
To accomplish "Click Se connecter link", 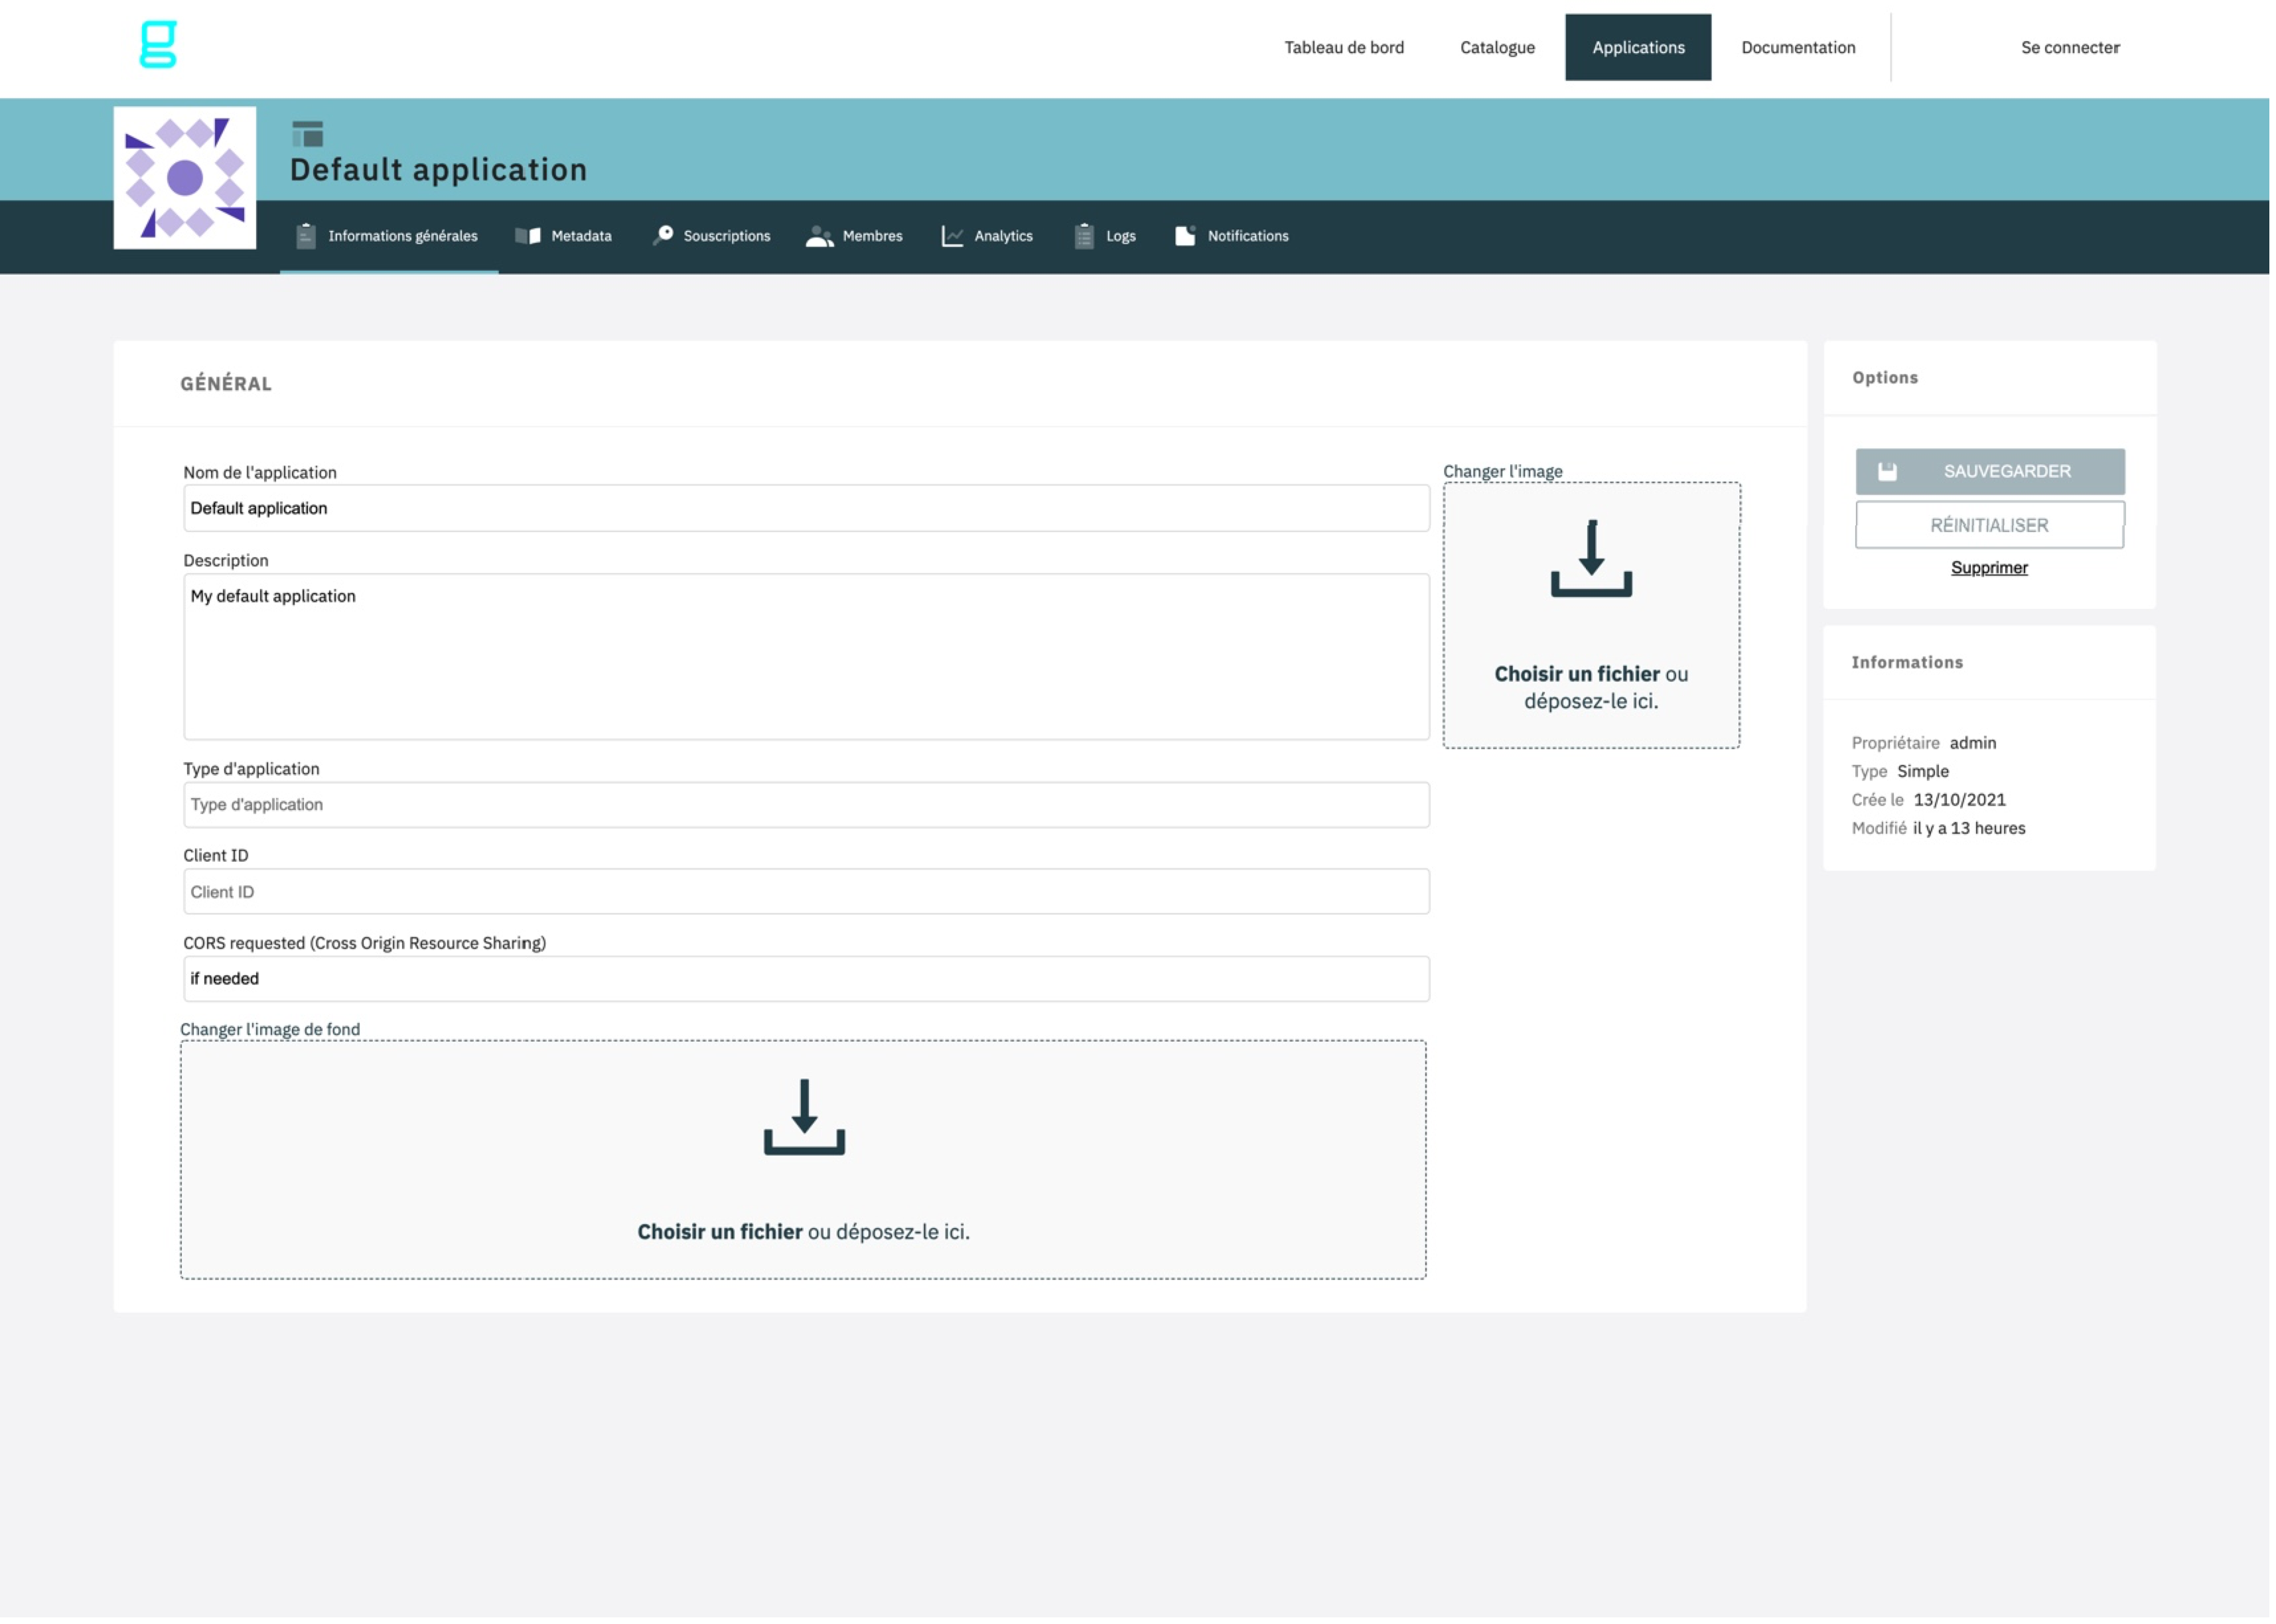I will point(2072,48).
